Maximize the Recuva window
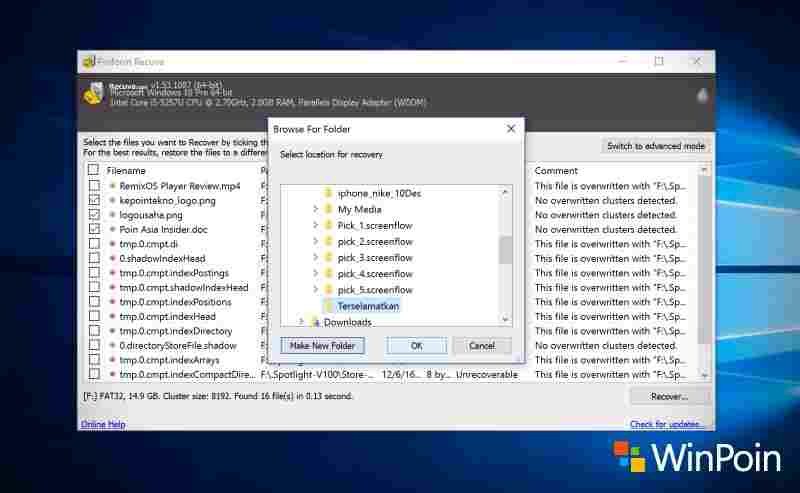The height and width of the screenshot is (493, 800). click(x=659, y=61)
